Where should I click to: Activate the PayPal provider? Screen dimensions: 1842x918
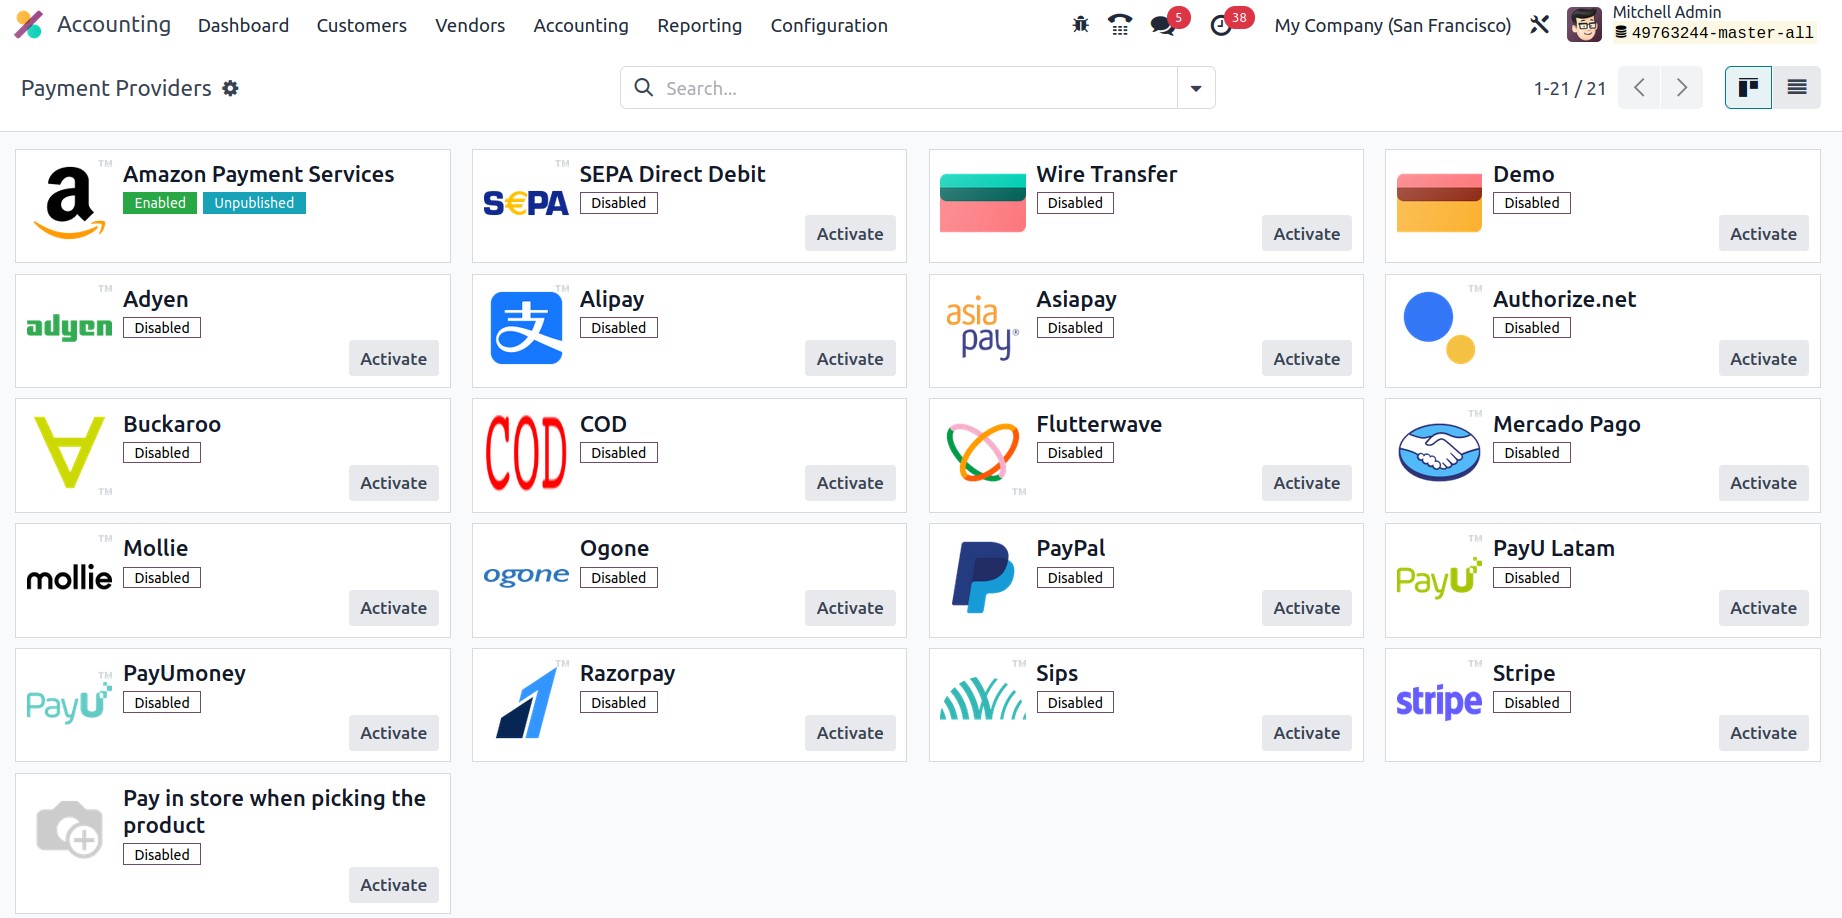point(1306,607)
